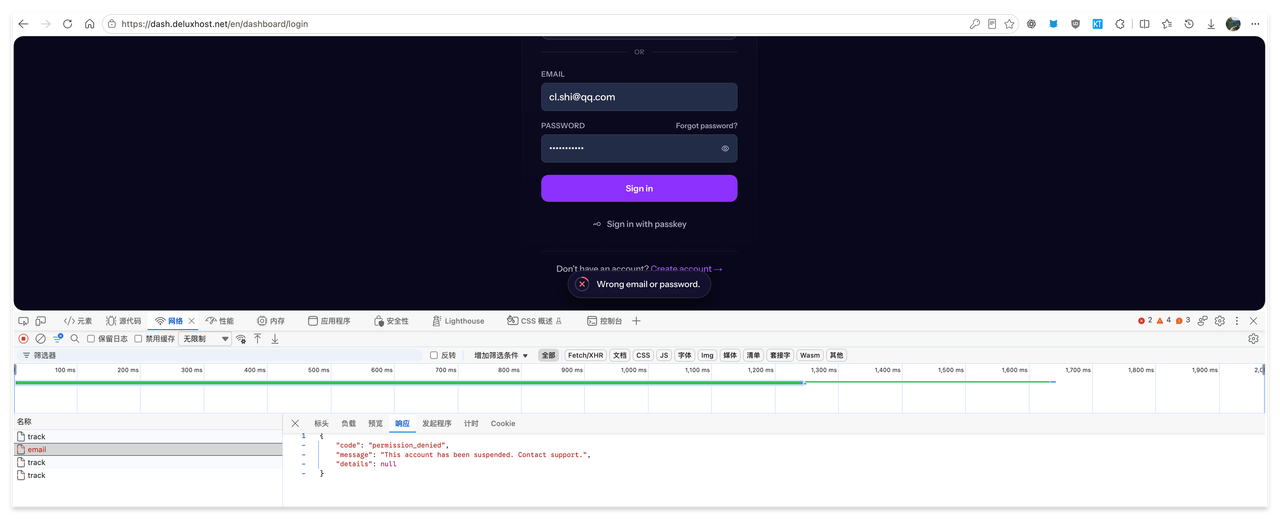Reload the page in browser toolbar

(67, 23)
